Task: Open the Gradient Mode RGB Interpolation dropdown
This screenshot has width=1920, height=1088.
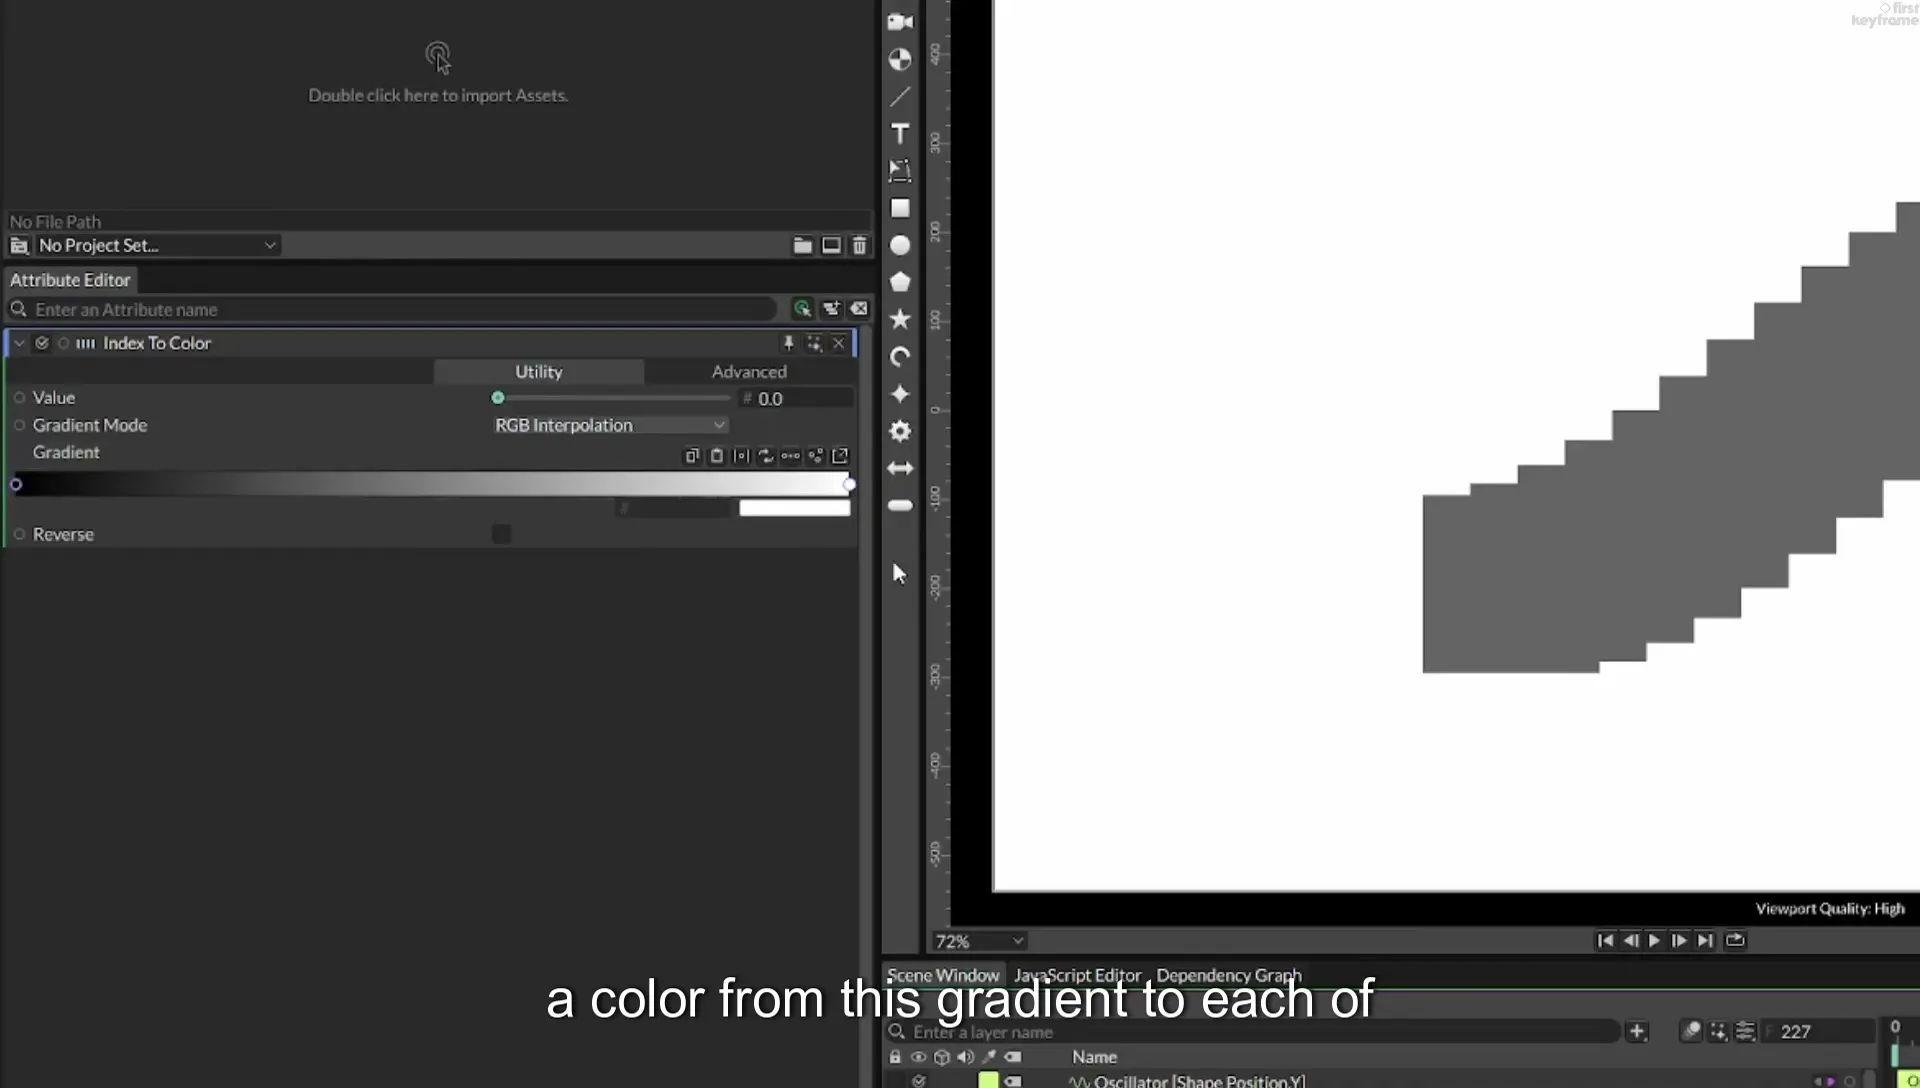Action: (609, 425)
